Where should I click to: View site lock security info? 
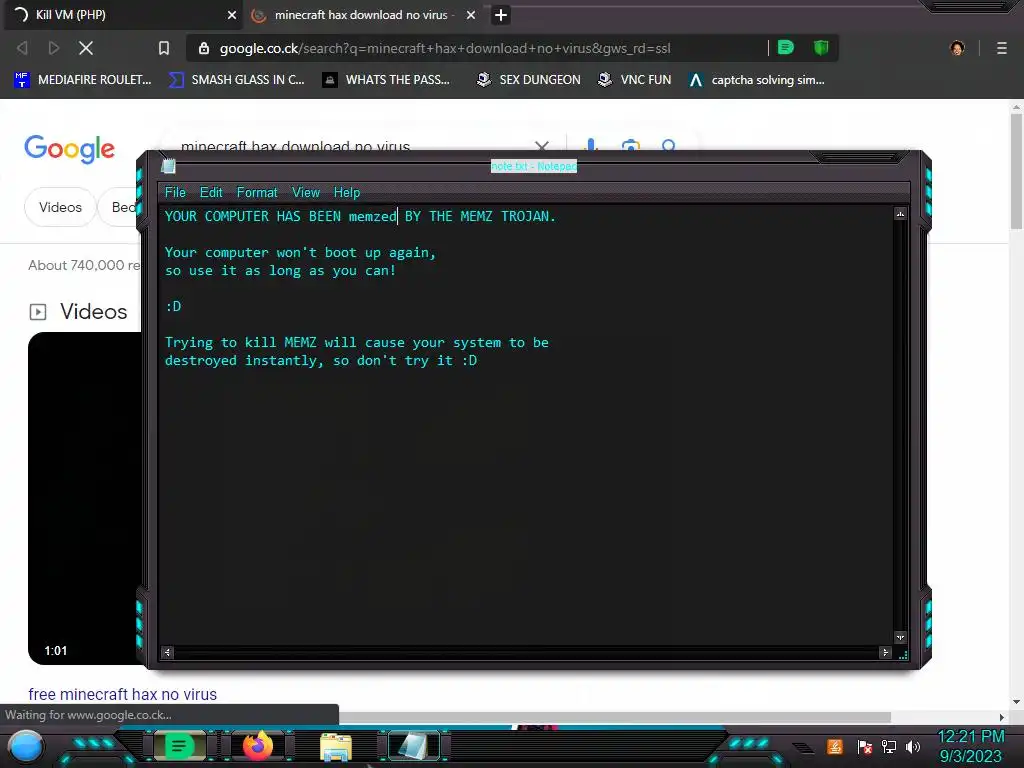click(x=204, y=48)
